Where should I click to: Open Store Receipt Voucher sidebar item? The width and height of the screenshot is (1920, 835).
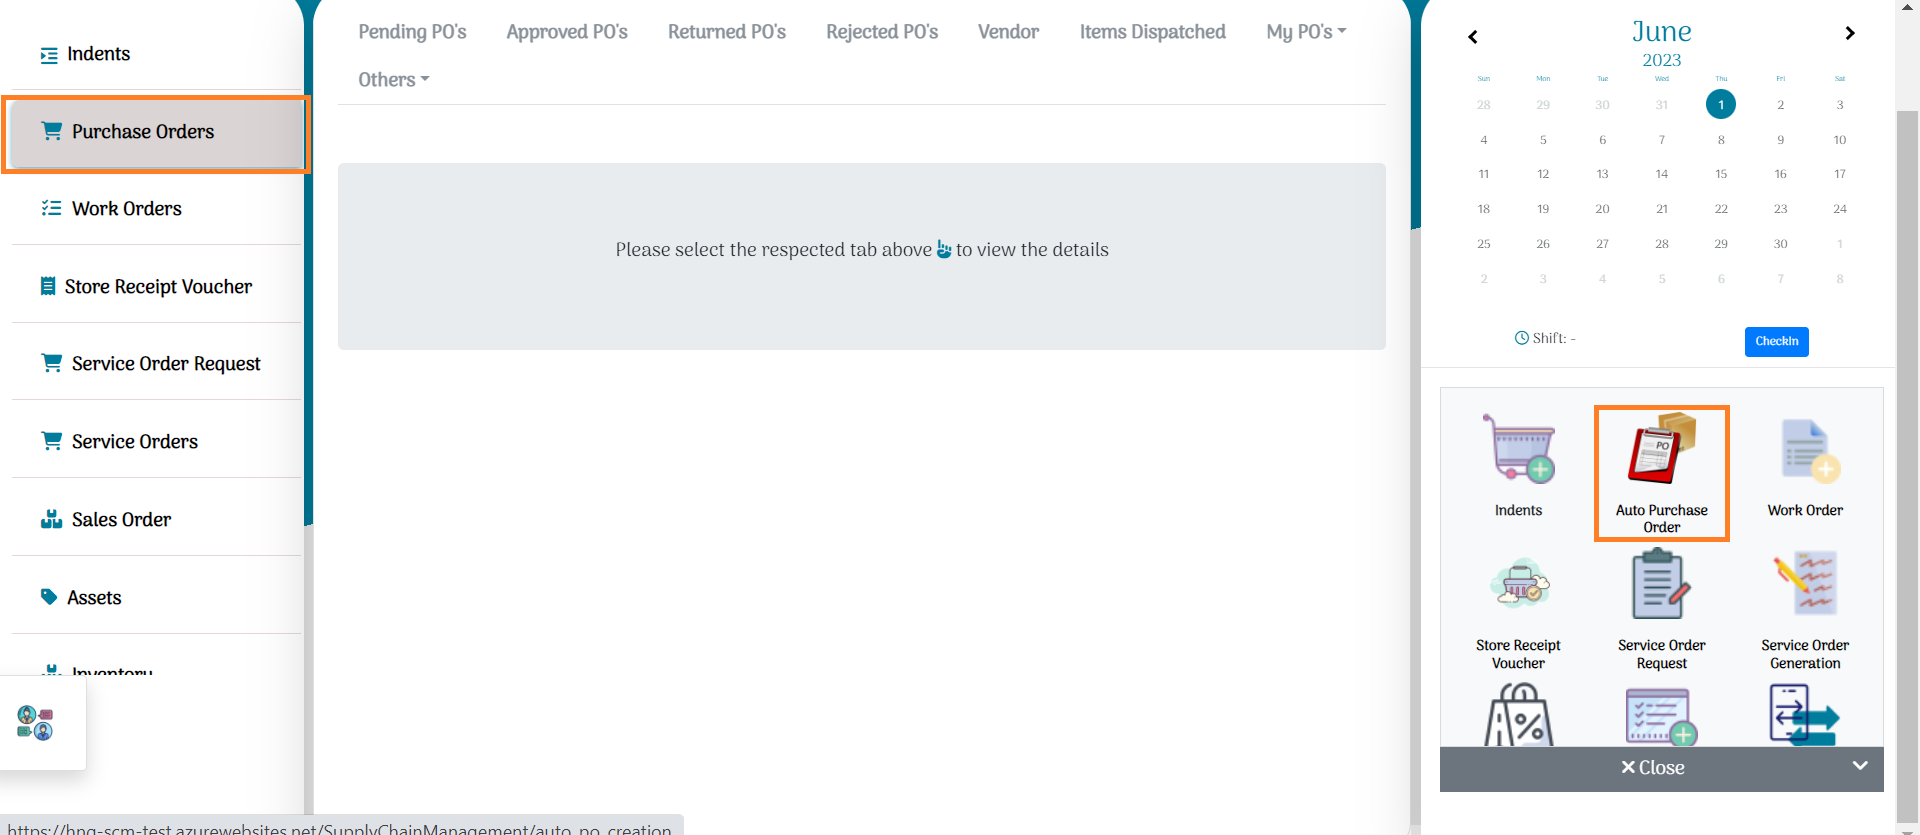156,287
